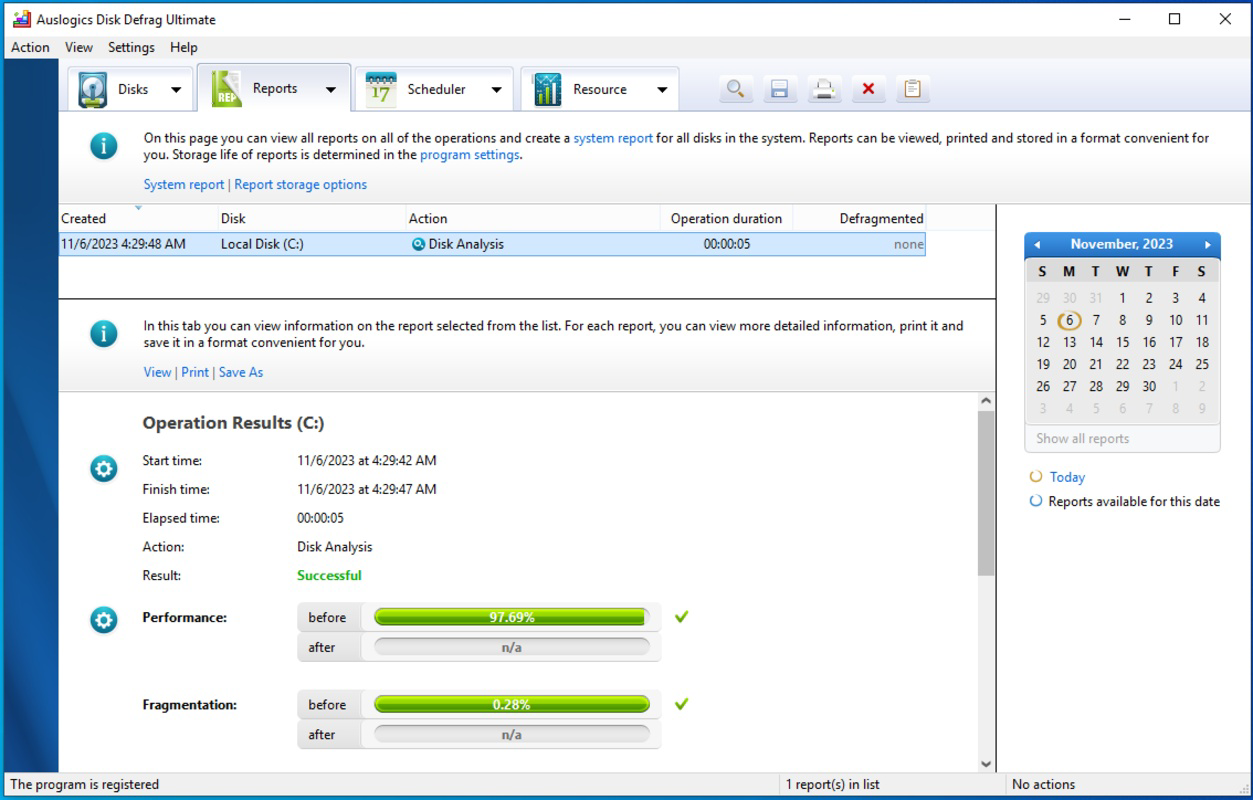Select November 6 in the calendar
Screen dimensions: 1253x800
tap(1069, 320)
